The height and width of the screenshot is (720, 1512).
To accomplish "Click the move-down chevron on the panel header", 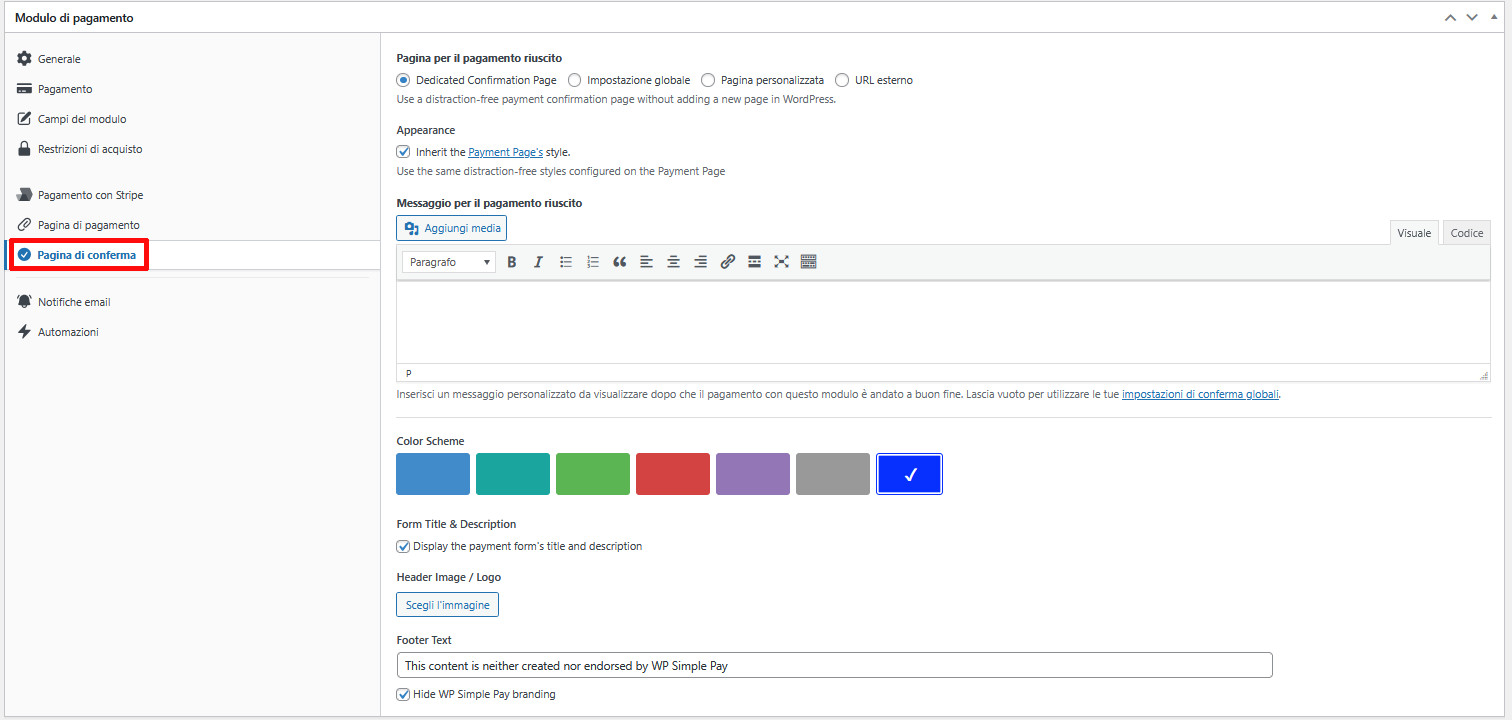I will coord(1472,17).
